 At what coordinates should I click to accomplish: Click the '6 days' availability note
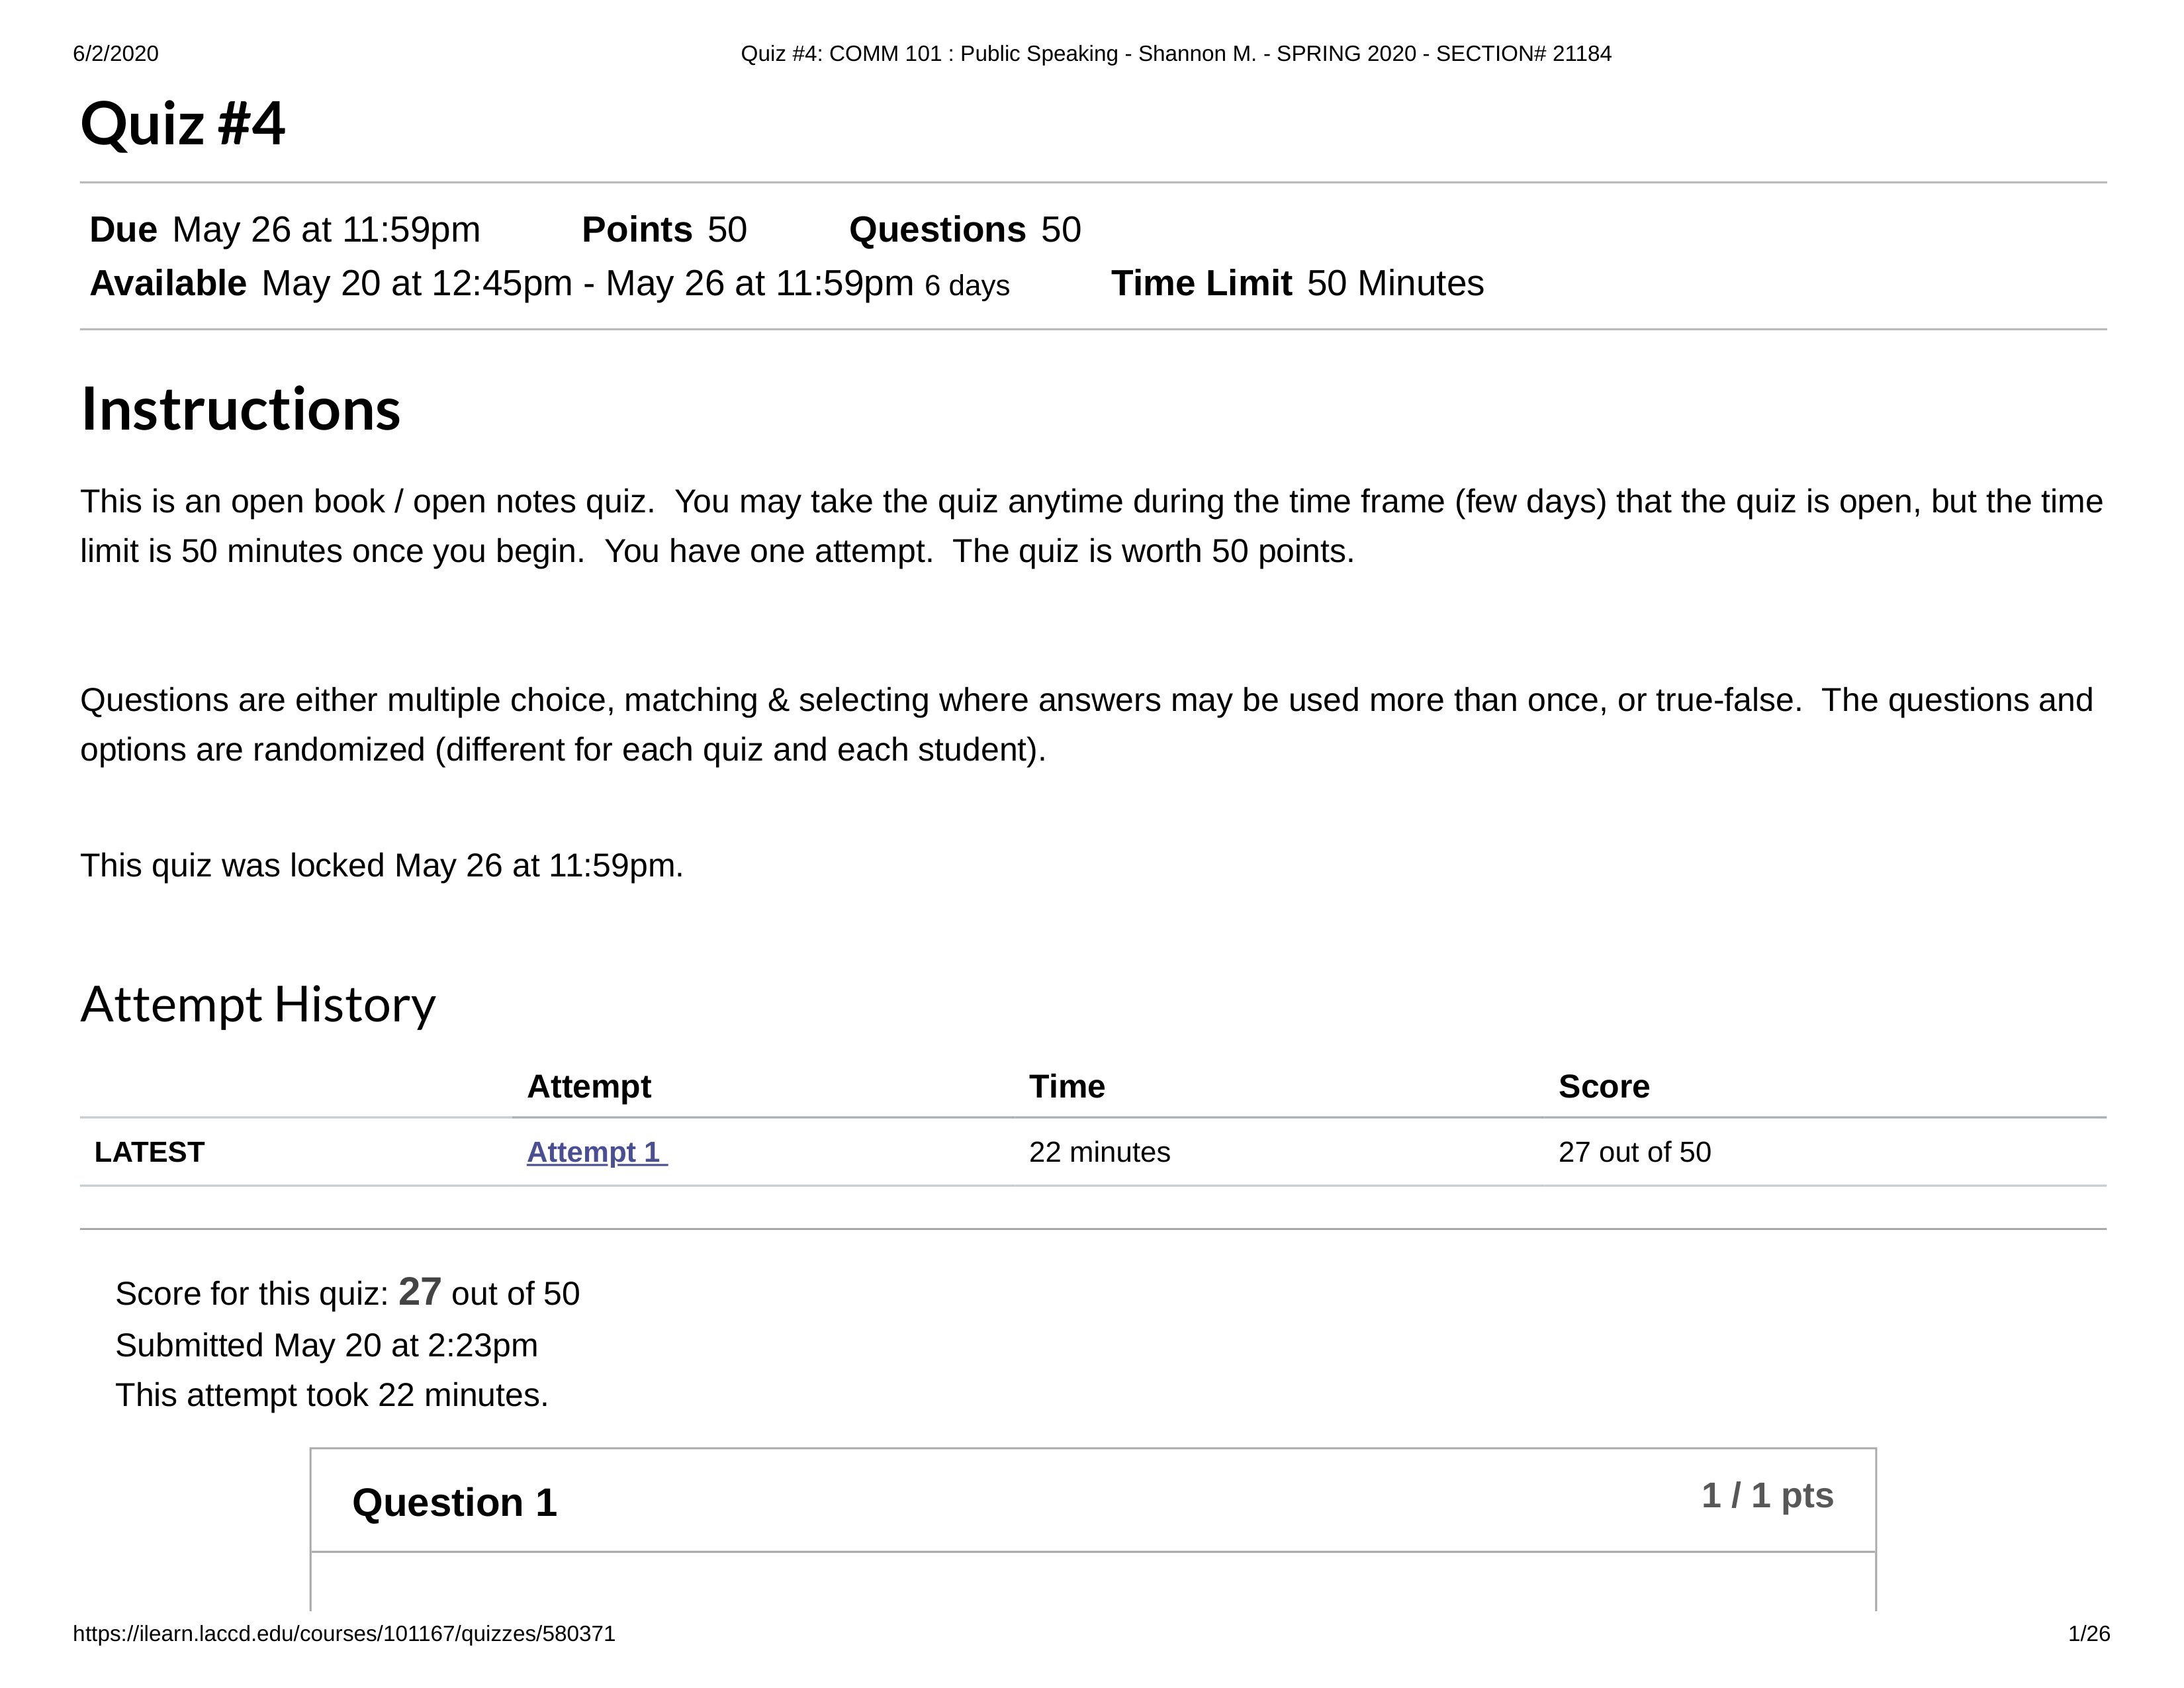[x=967, y=286]
